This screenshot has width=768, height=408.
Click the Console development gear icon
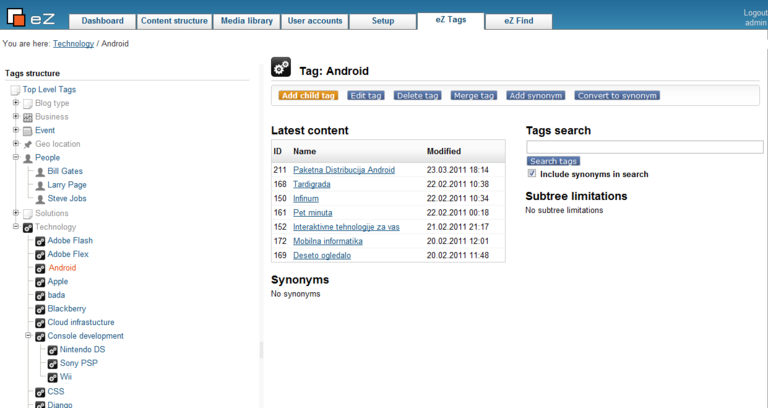click(x=40, y=337)
